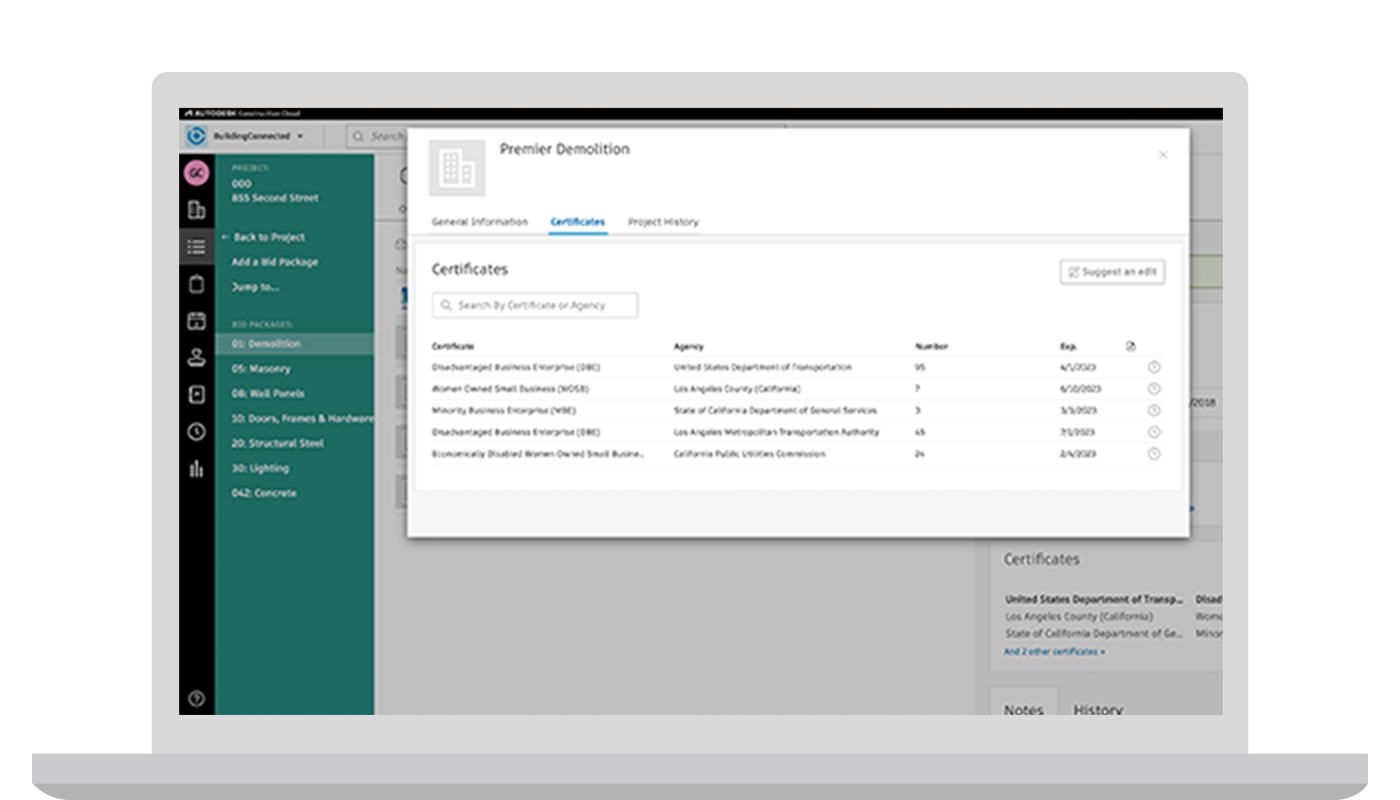This screenshot has height=800, width=1400.
Task: Click Los Angeles County (California) in the dialog table
Action: click(x=737, y=389)
